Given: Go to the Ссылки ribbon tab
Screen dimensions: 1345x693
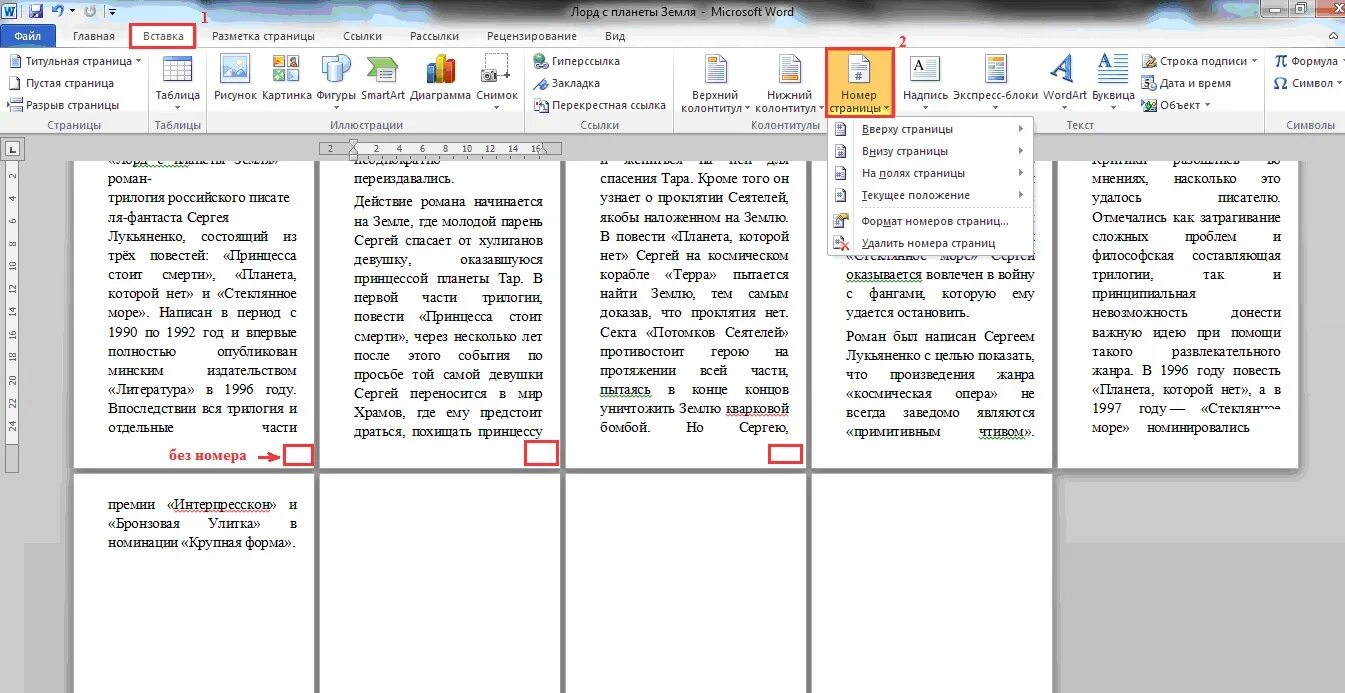Looking at the screenshot, I should pos(362,36).
